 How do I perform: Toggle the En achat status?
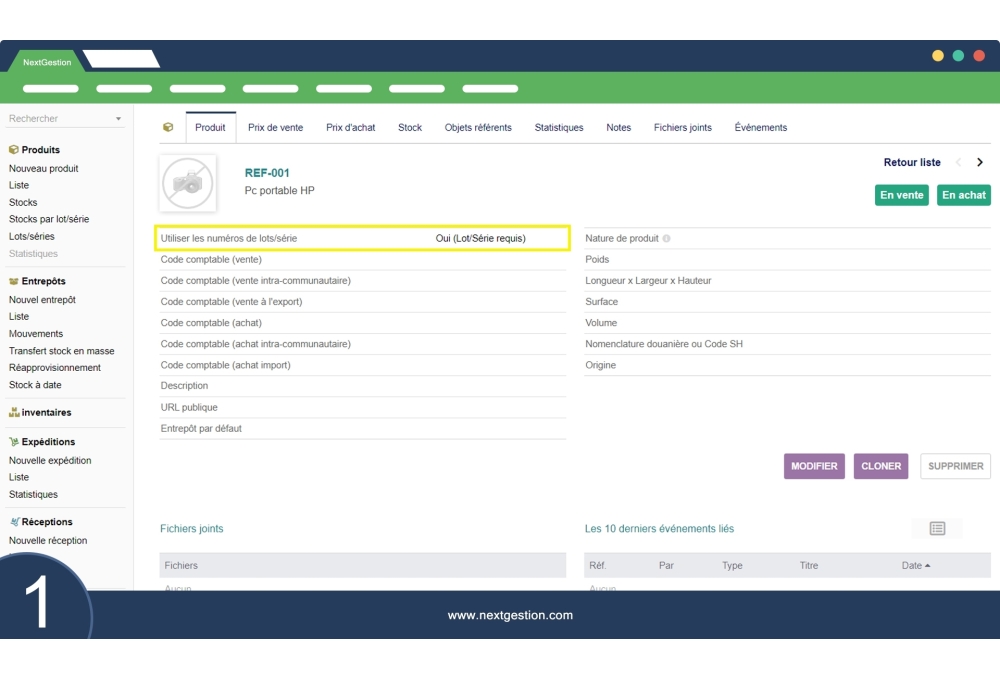coord(963,195)
